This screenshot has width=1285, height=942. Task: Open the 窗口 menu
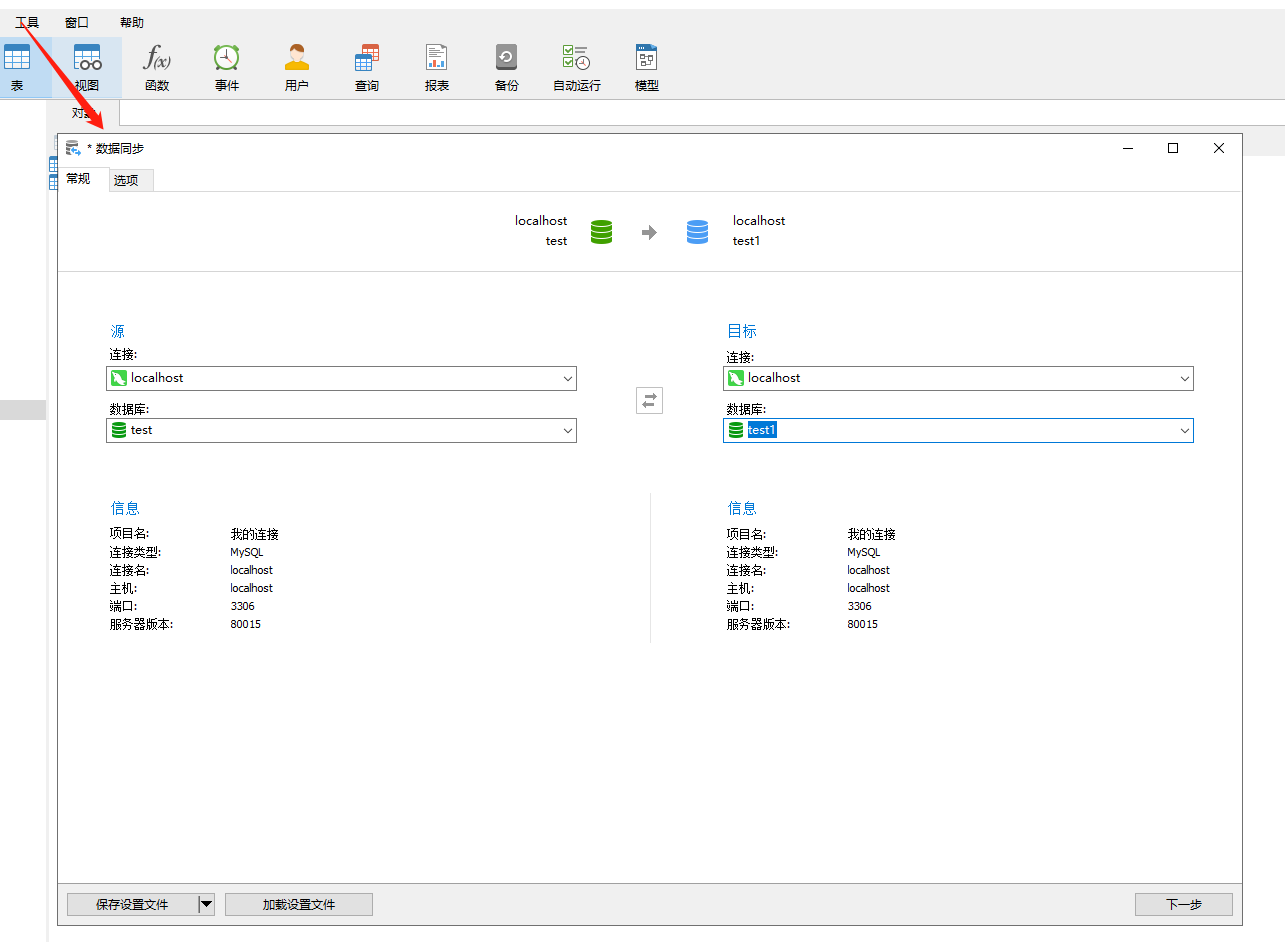(77, 22)
